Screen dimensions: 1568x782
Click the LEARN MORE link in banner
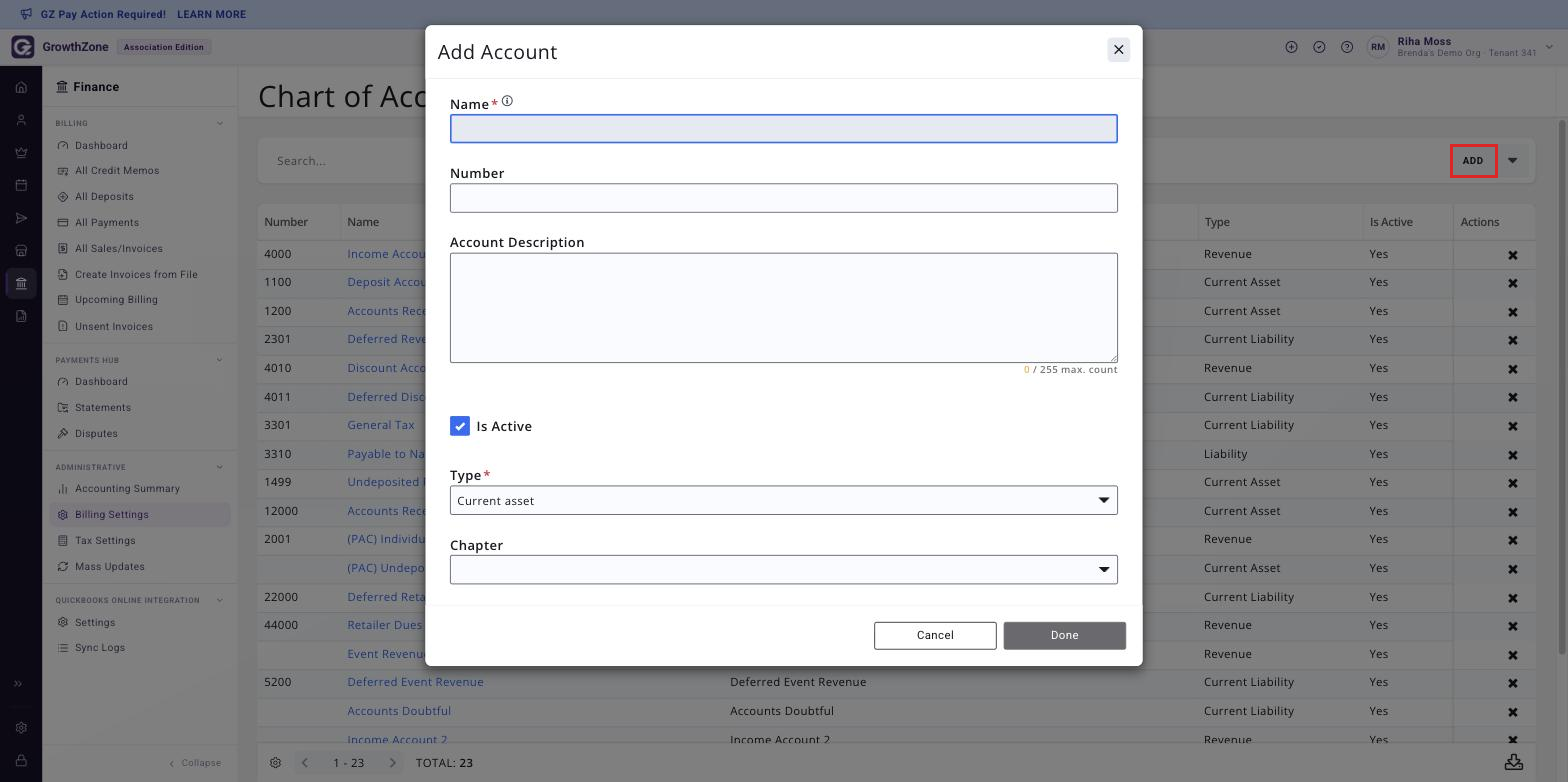pos(211,15)
